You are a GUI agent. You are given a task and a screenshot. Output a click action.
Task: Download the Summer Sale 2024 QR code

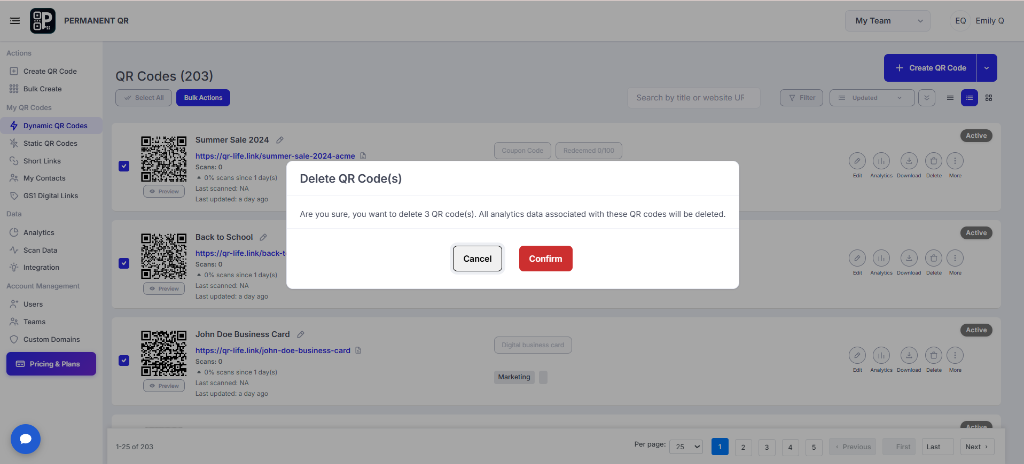coord(908,160)
